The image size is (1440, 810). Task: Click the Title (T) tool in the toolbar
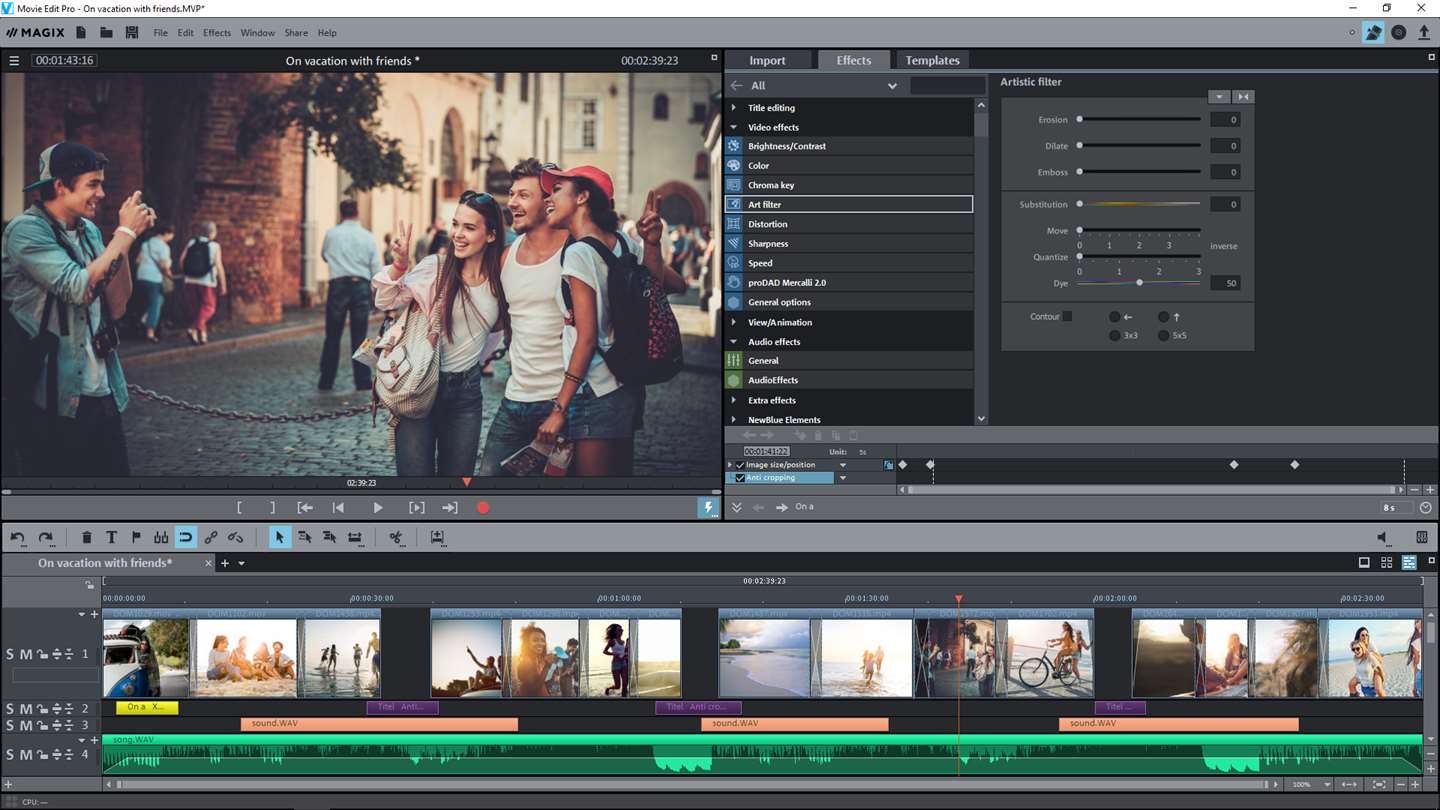click(x=111, y=537)
